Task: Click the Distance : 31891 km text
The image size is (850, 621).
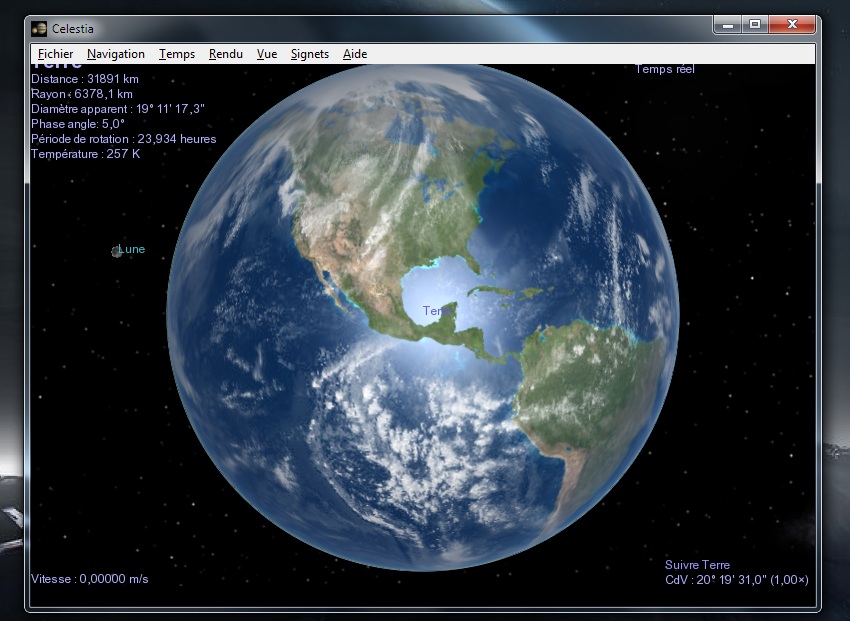Action: click(x=85, y=79)
